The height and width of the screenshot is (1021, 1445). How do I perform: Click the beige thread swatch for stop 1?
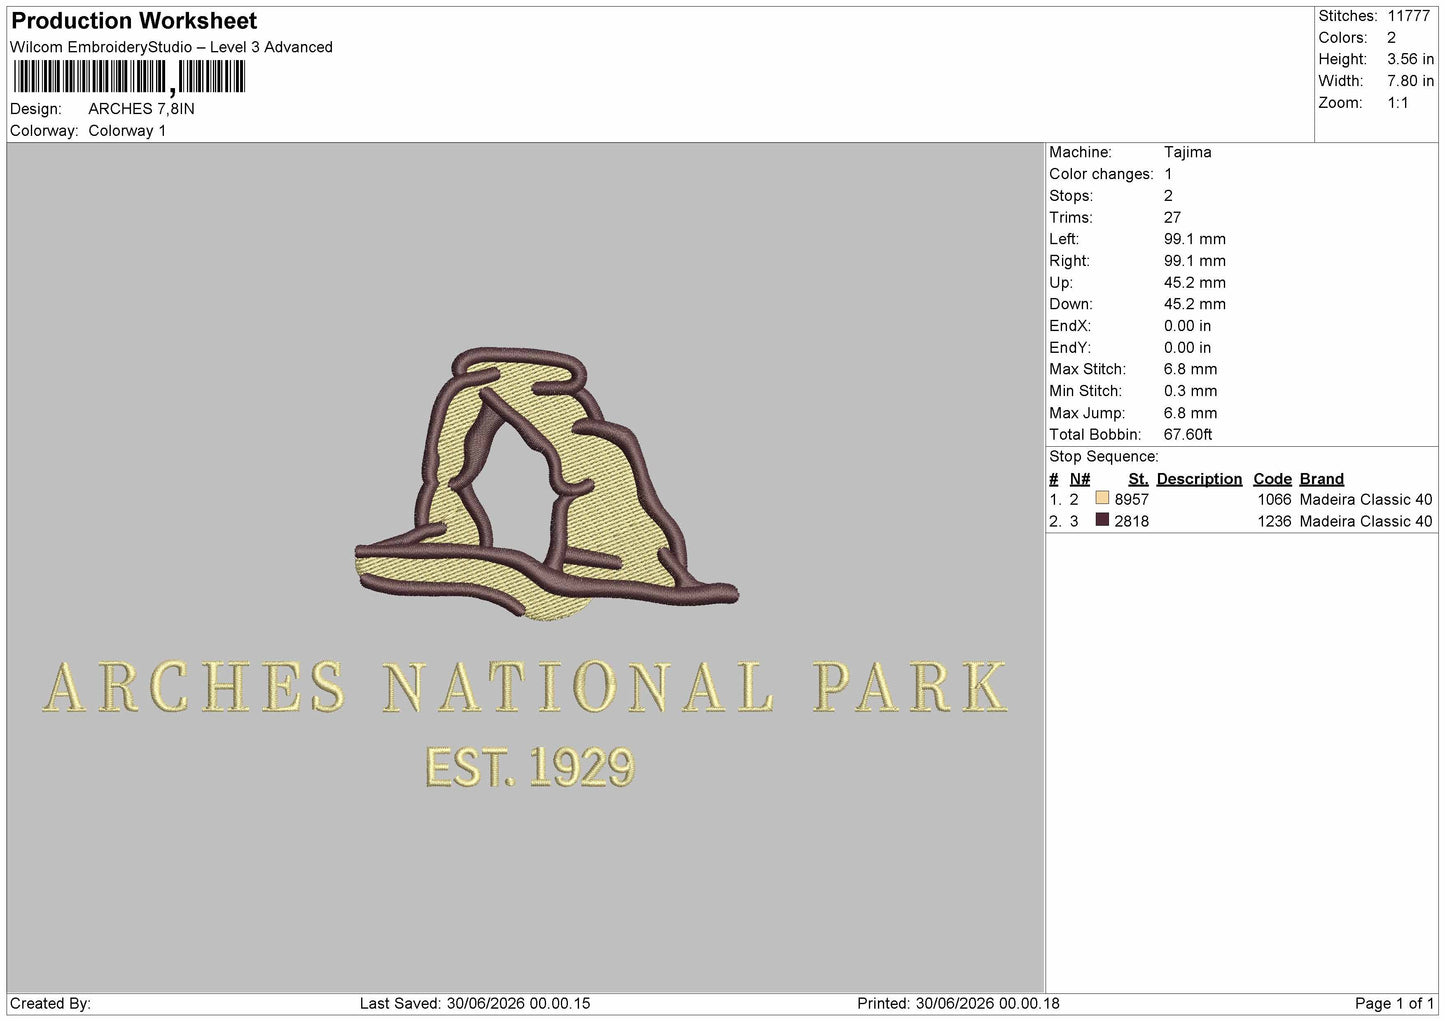click(x=1102, y=498)
